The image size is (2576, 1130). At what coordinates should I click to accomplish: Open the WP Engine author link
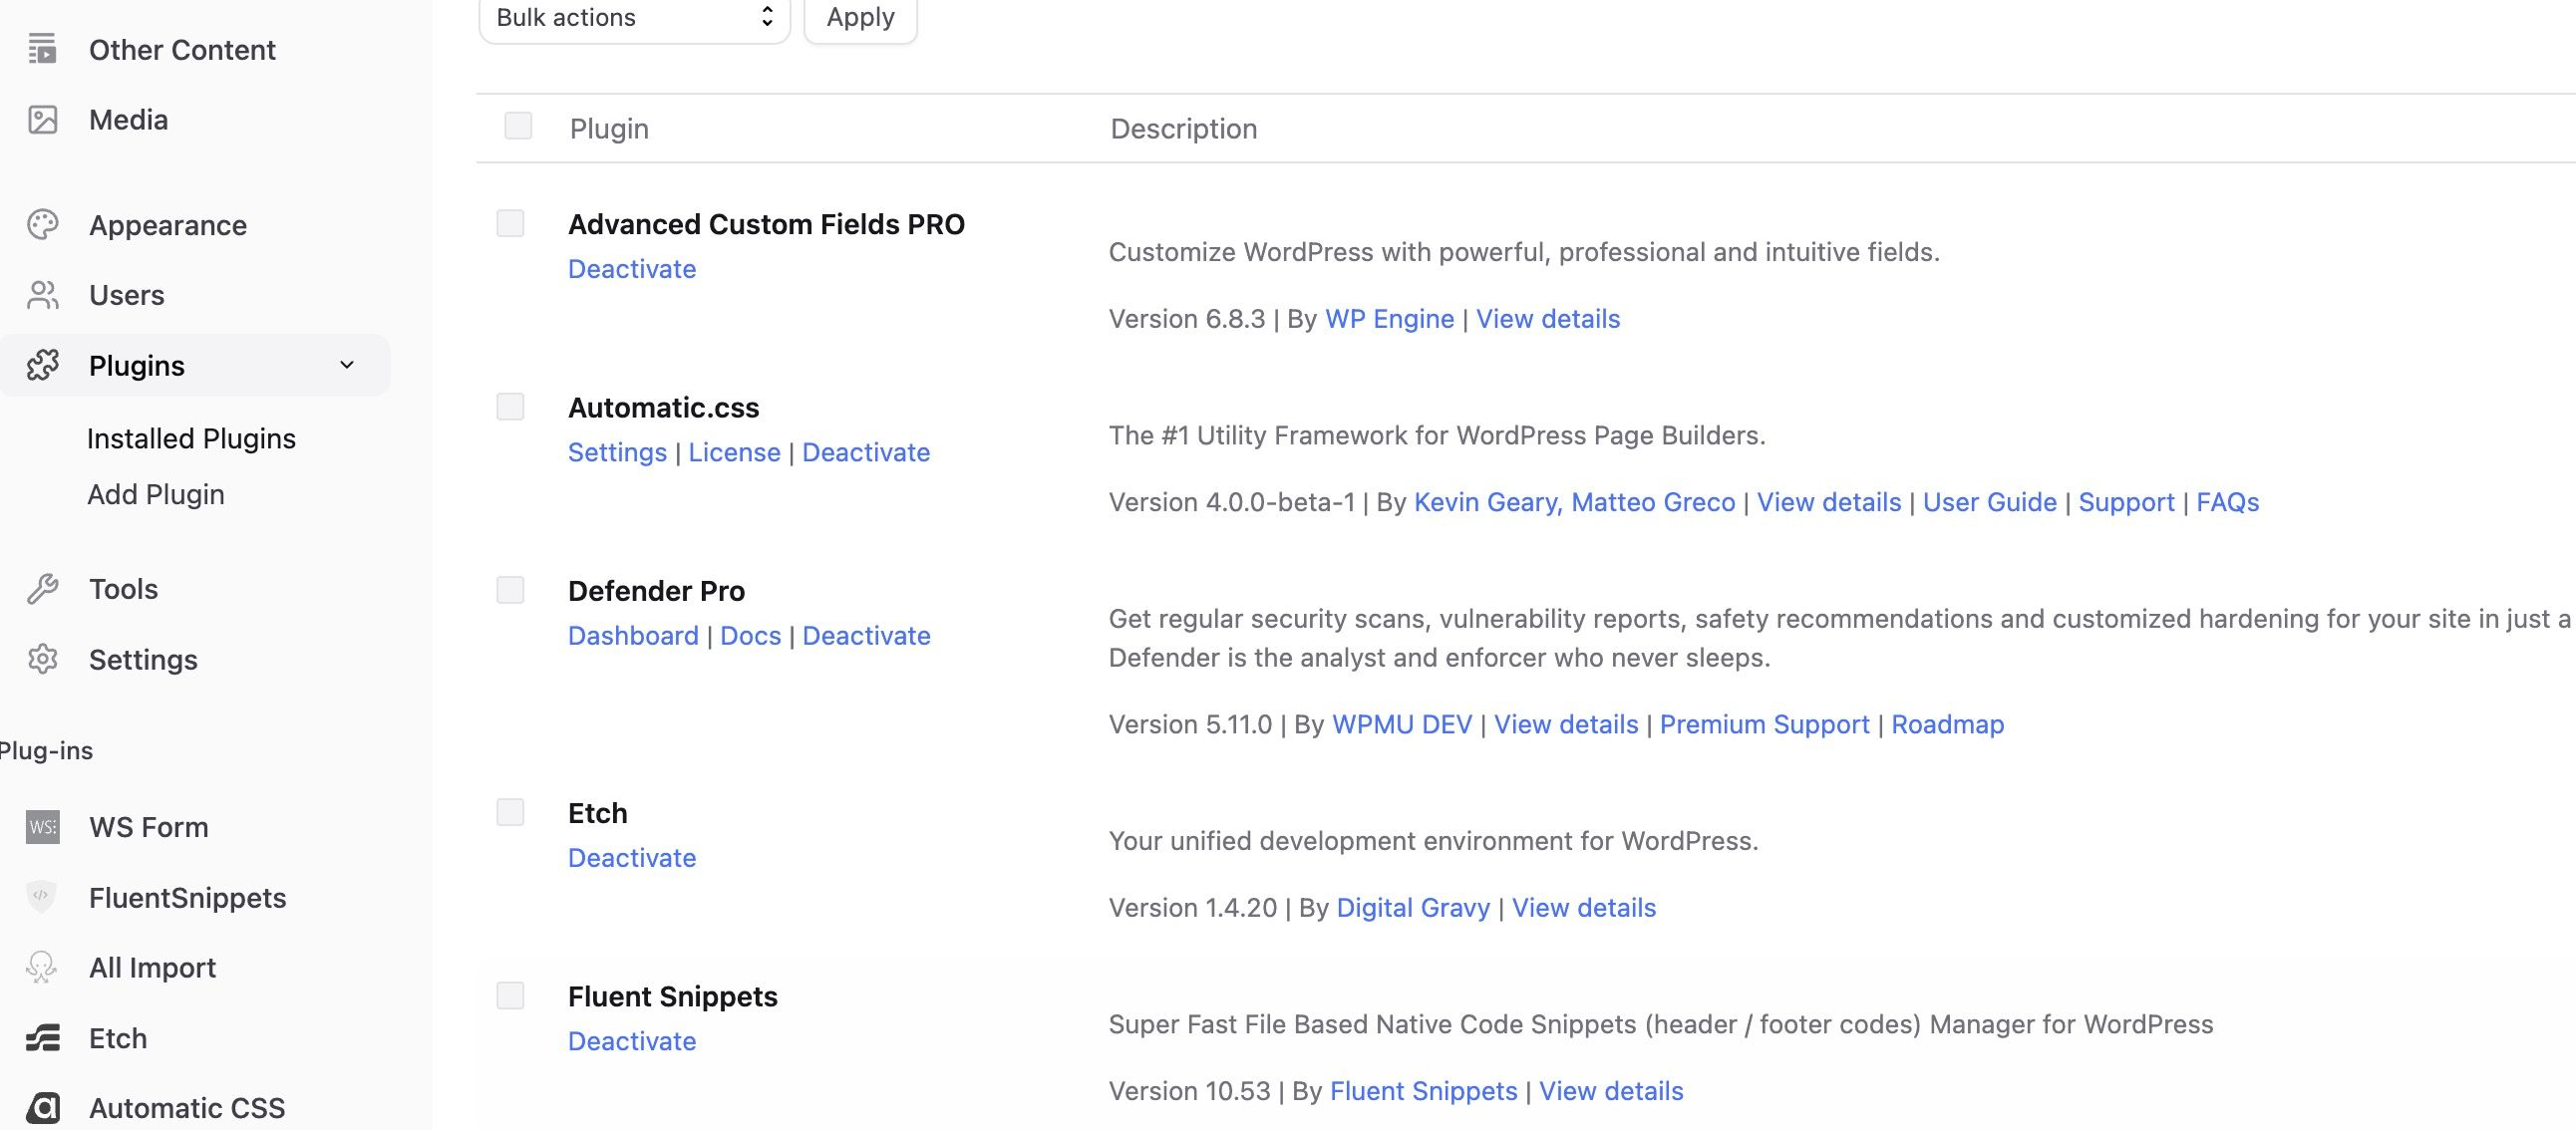pos(1389,319)
